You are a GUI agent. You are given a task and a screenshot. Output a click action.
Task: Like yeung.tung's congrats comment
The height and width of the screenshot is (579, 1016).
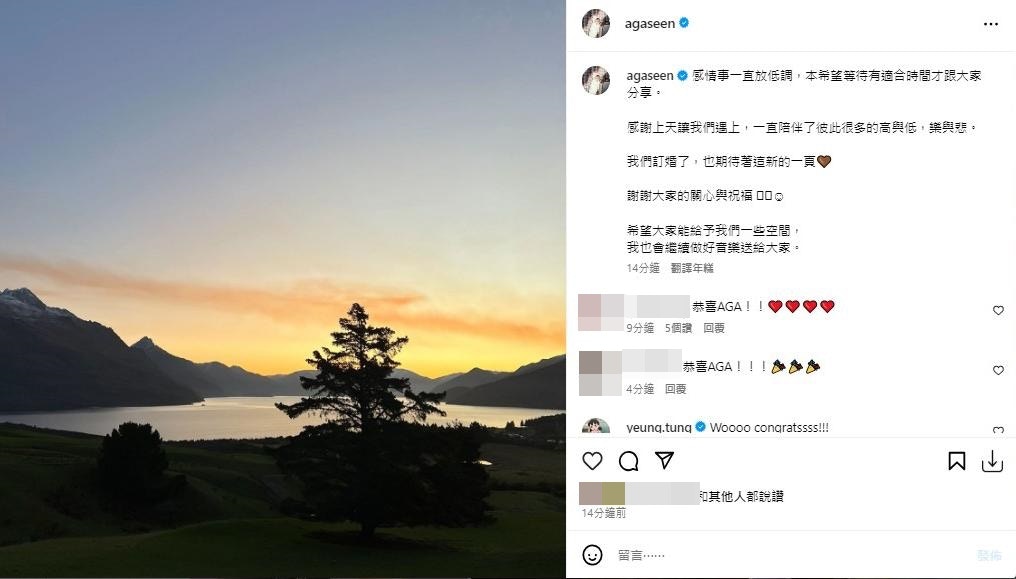tap(998, 431)
